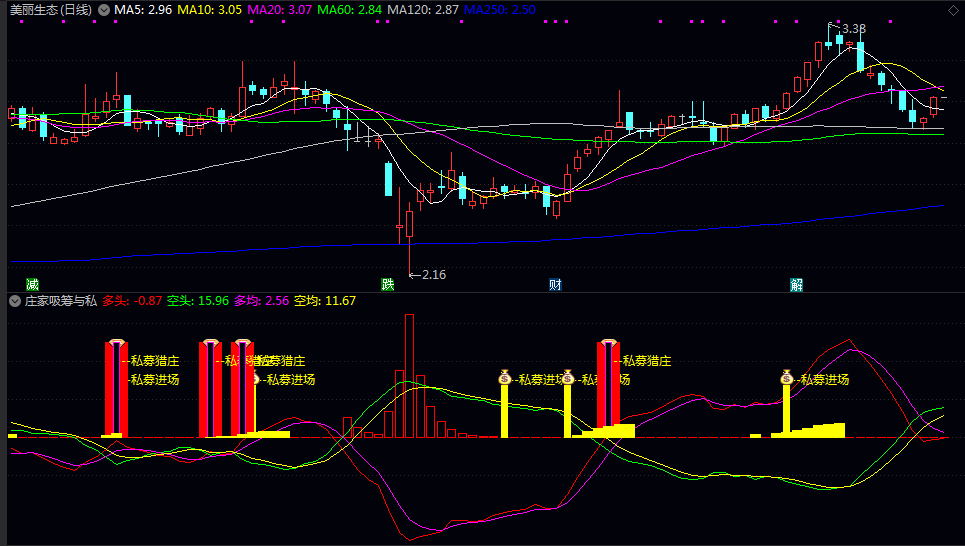965x546 pixels.
Task: Click the 庄家吸筹与私 indicator name
Action: click(x=61, y=301)
